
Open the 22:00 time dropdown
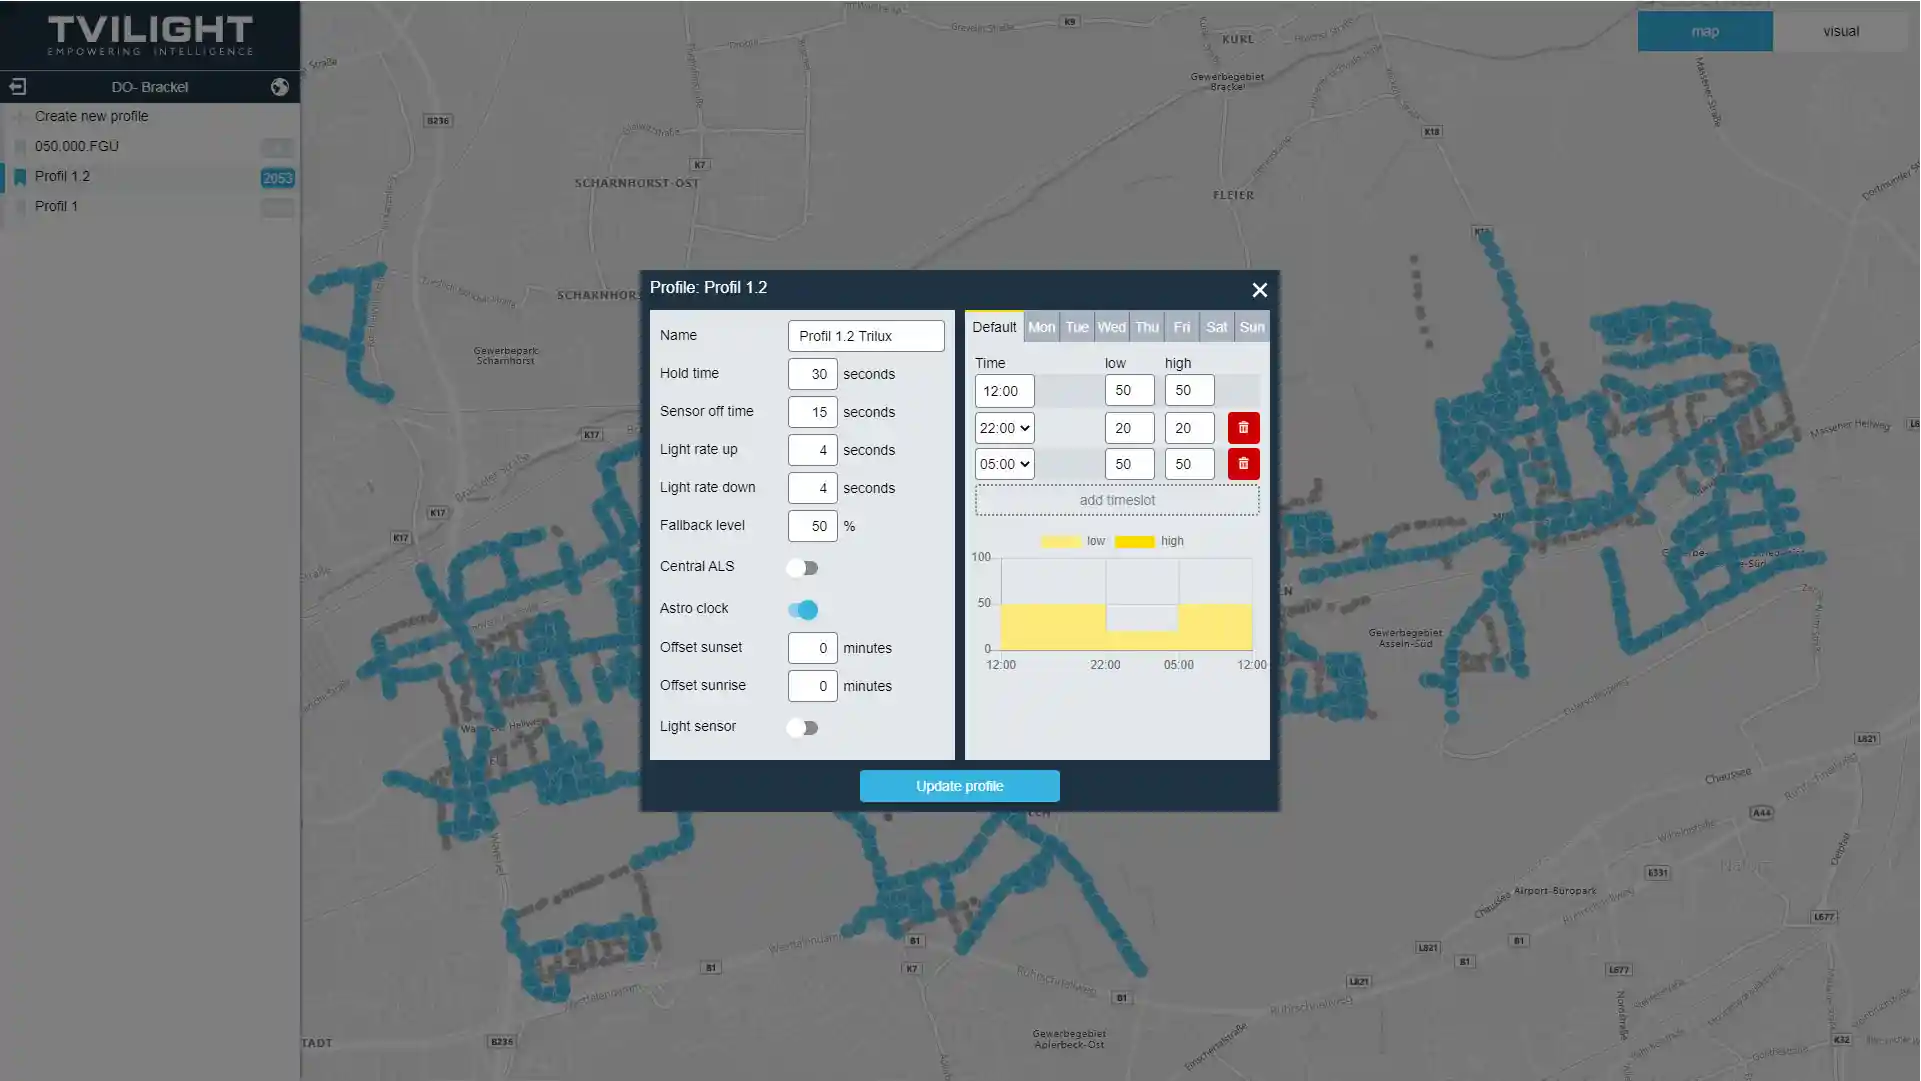tap(1004, 428)
